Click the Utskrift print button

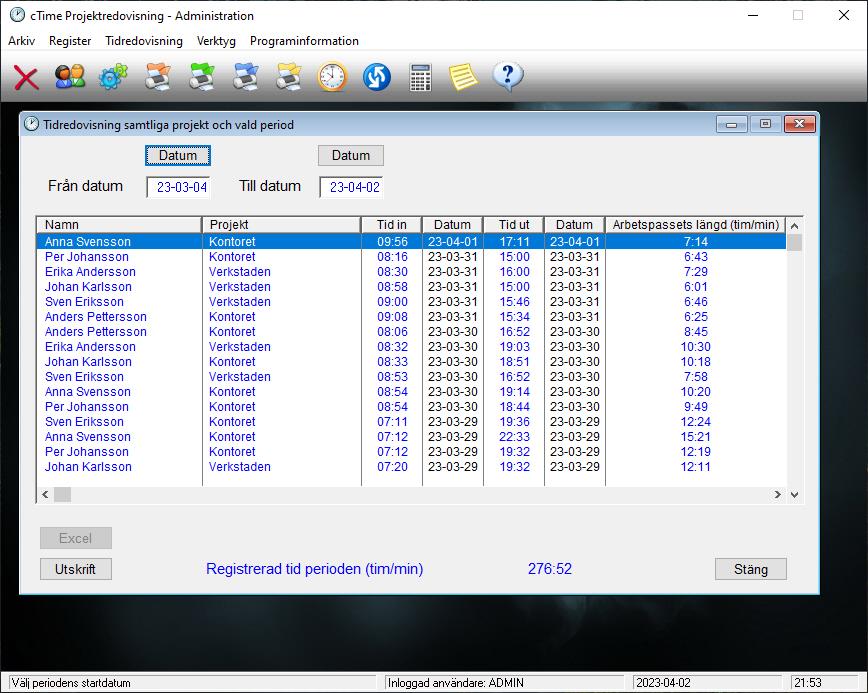[76, 569]
